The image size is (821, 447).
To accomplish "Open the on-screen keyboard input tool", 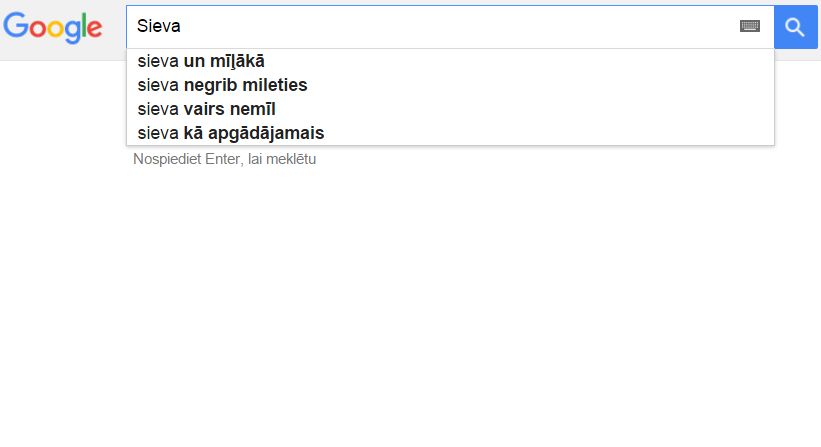I will tap(750, 26).
